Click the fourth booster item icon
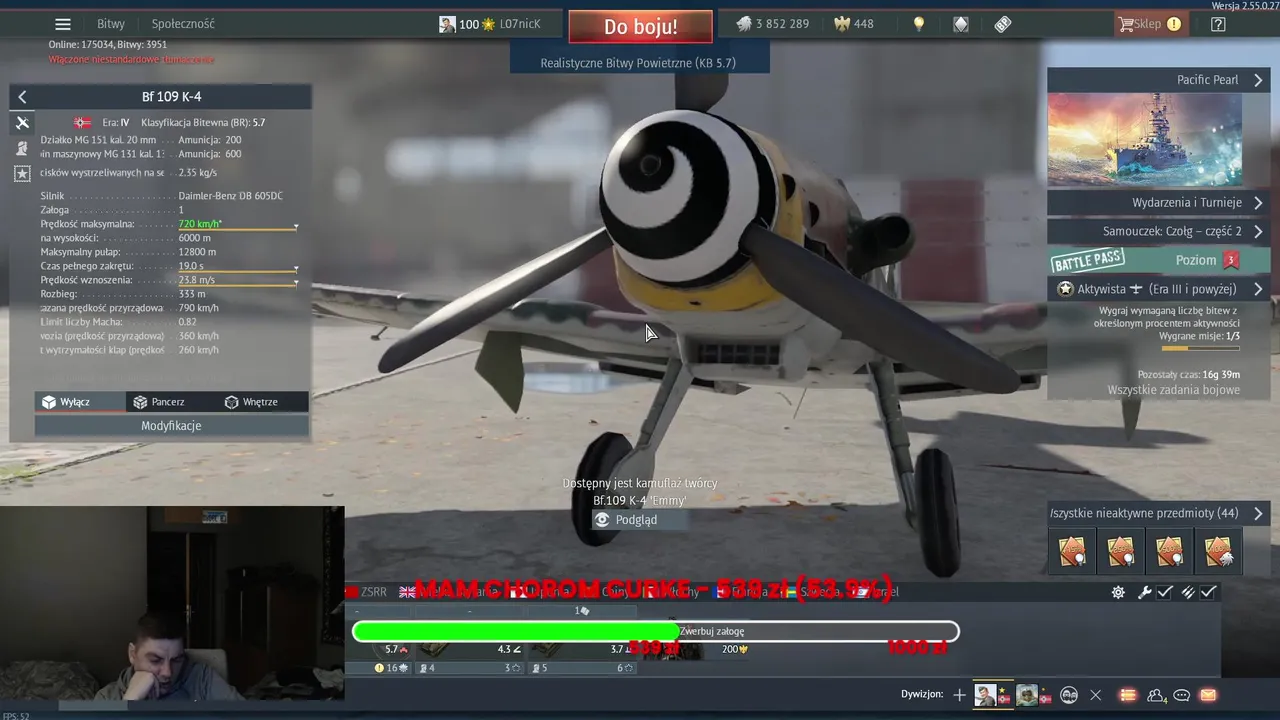The height and width of the screenshot is (720, 1280). tap(1218, 551)
